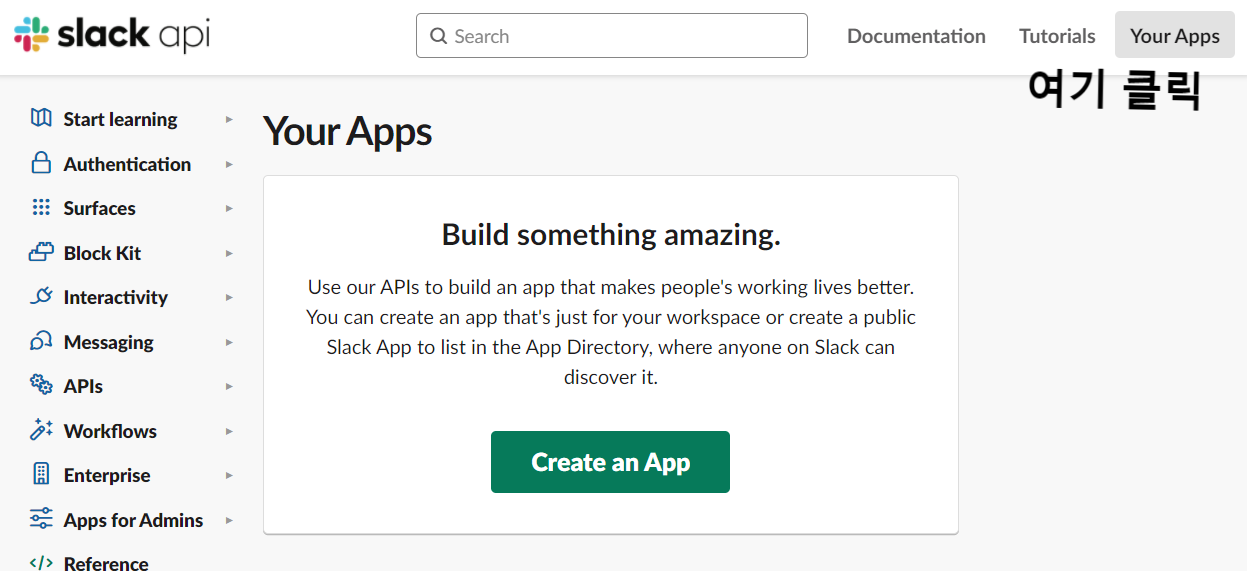Click the Interactivity plug icon
The image size is (1247, 571).
(41, 296)
